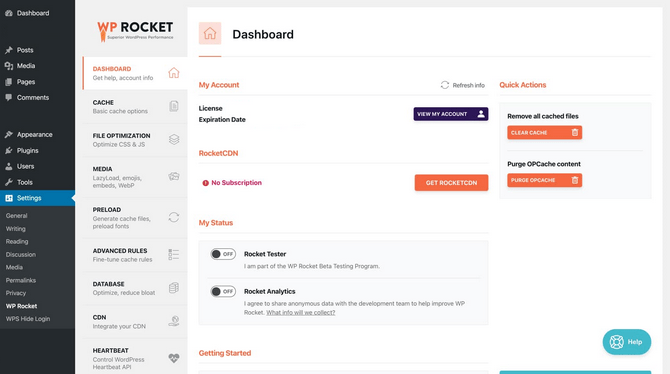Image resolution: width=670 pixels, height=374 pixels.
Task: Select the Database stack icon
Action: (x=173, y=288)
